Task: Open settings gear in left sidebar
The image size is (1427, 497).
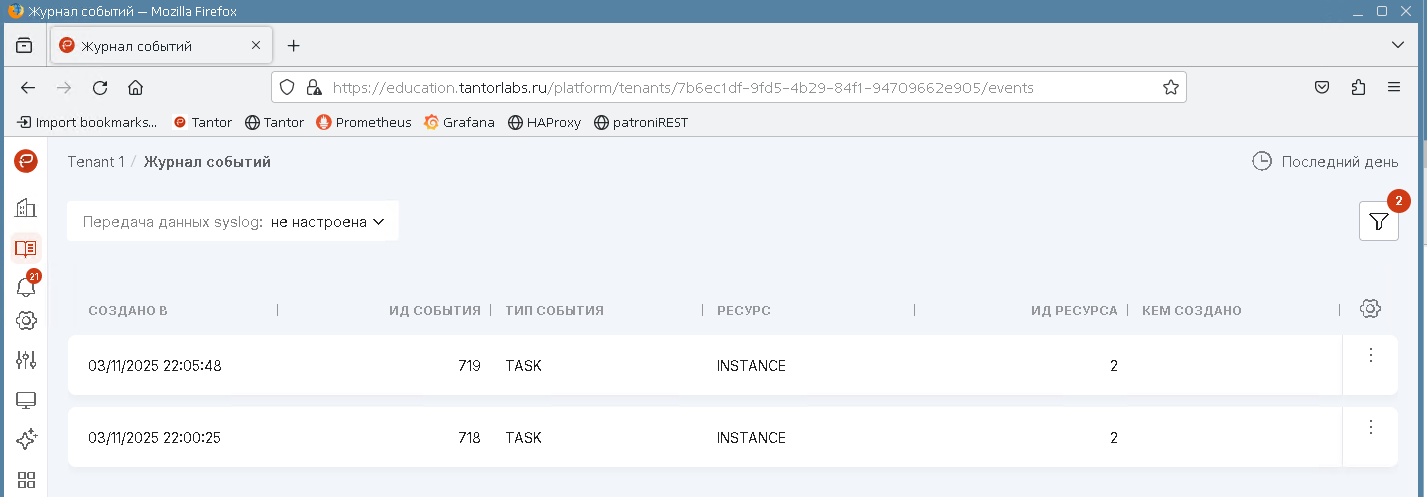Action: click(x=26, y=321)
